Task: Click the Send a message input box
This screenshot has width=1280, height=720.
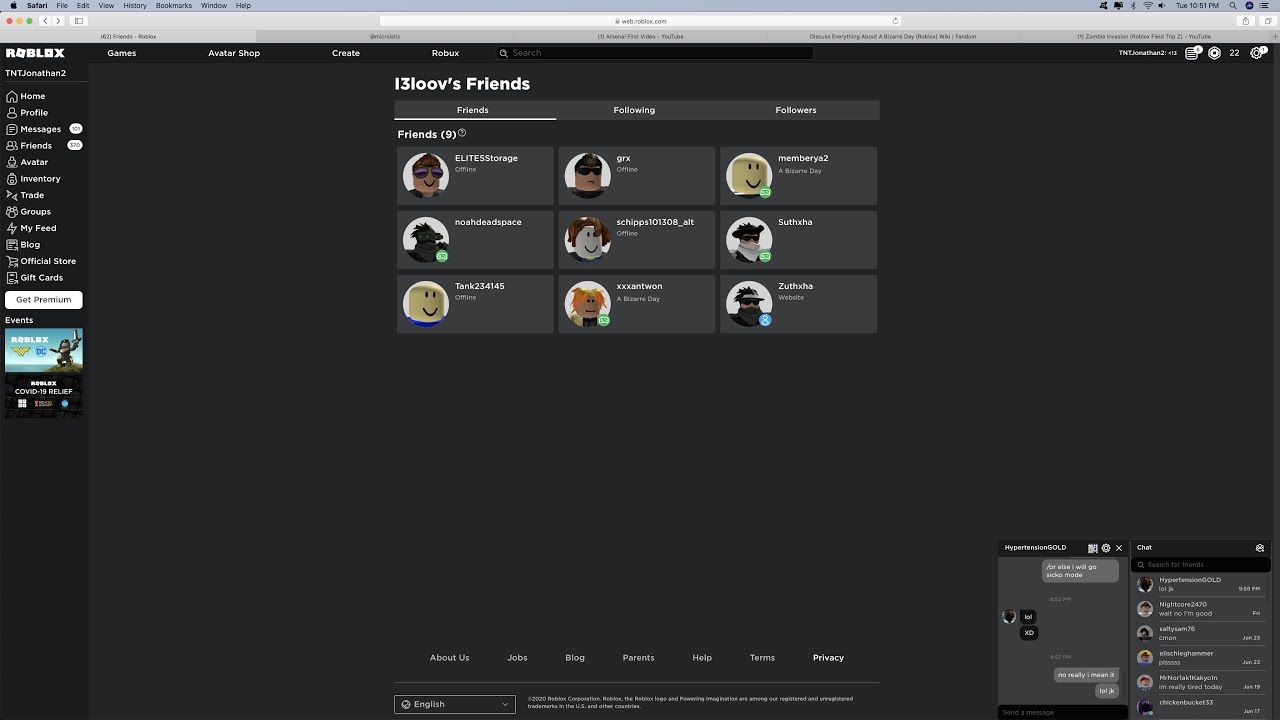Action: [x=1063, y=712]
